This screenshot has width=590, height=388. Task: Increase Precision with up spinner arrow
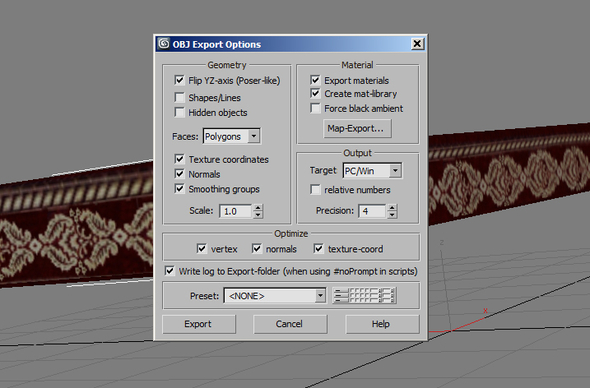392,207
